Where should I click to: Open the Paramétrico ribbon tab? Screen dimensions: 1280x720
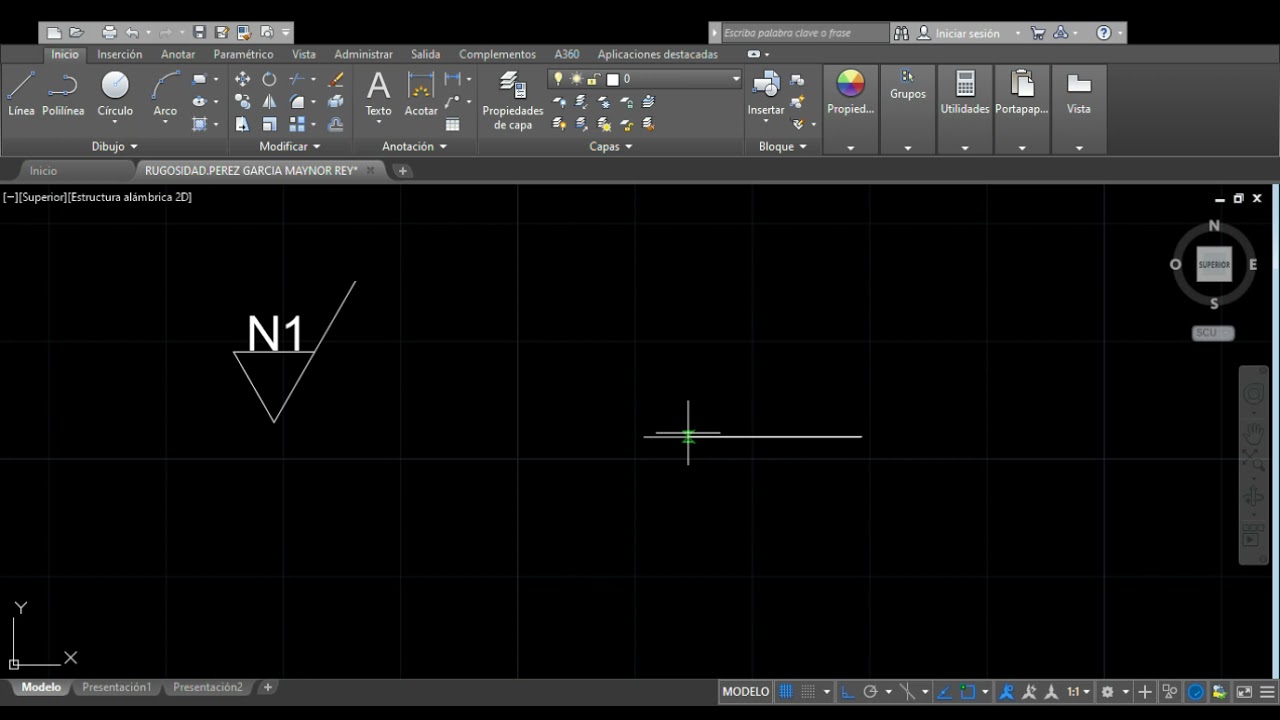[x=243, y=54]
